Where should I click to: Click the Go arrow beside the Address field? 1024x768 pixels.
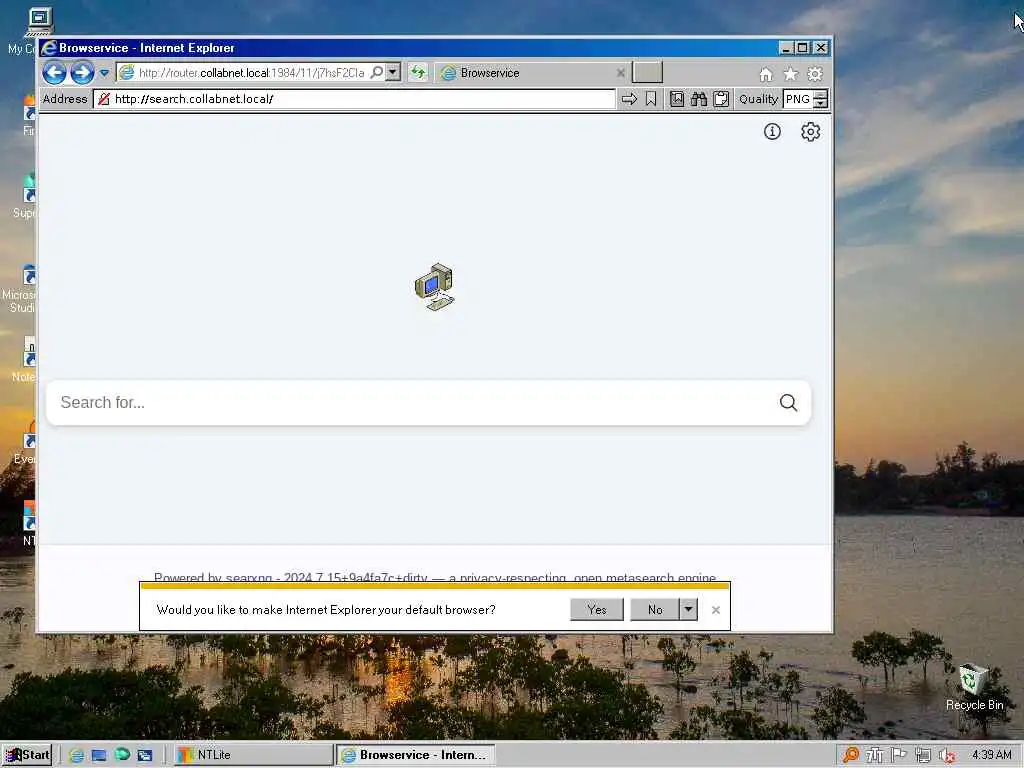(629, 99)
